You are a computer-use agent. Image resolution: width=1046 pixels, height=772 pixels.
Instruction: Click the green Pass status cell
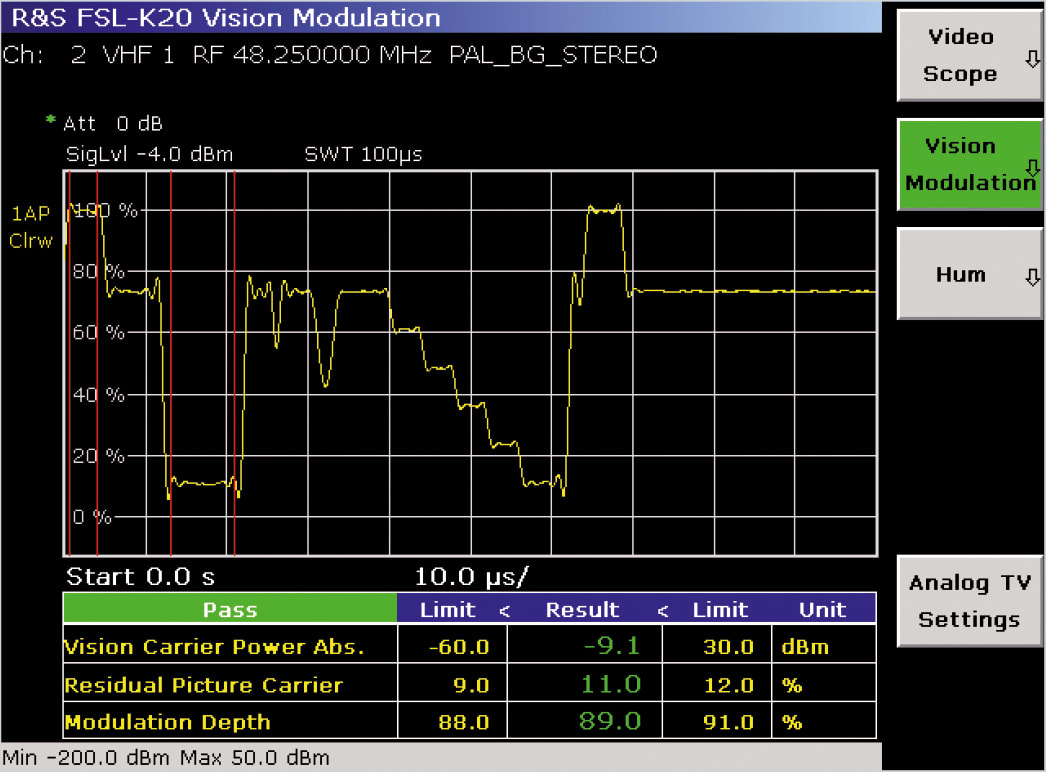point(230,609)
